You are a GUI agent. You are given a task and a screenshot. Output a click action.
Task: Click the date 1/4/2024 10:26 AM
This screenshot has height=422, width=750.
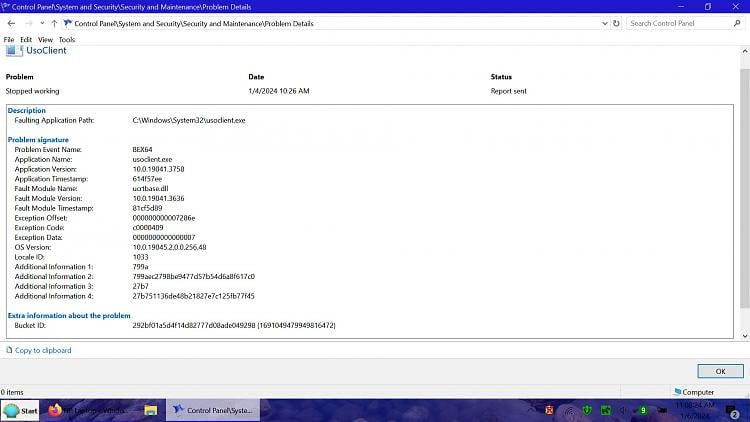279,91
